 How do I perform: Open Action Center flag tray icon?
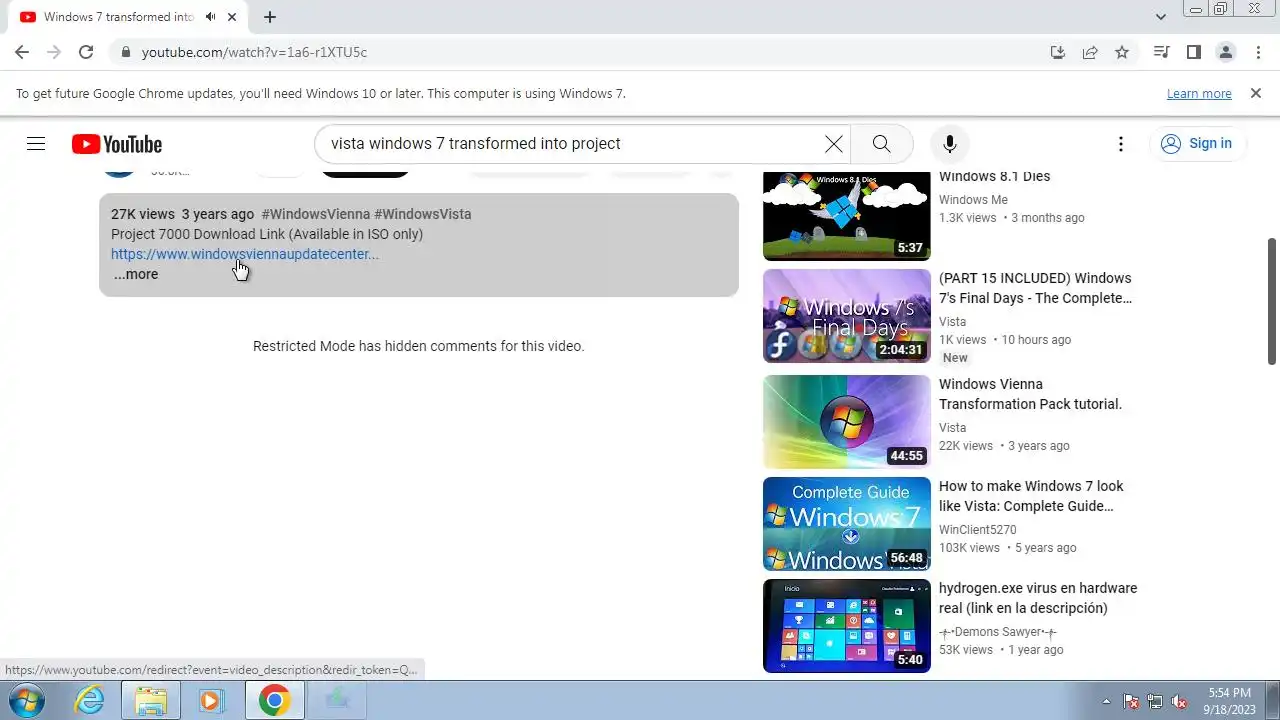click(1131, 701)
